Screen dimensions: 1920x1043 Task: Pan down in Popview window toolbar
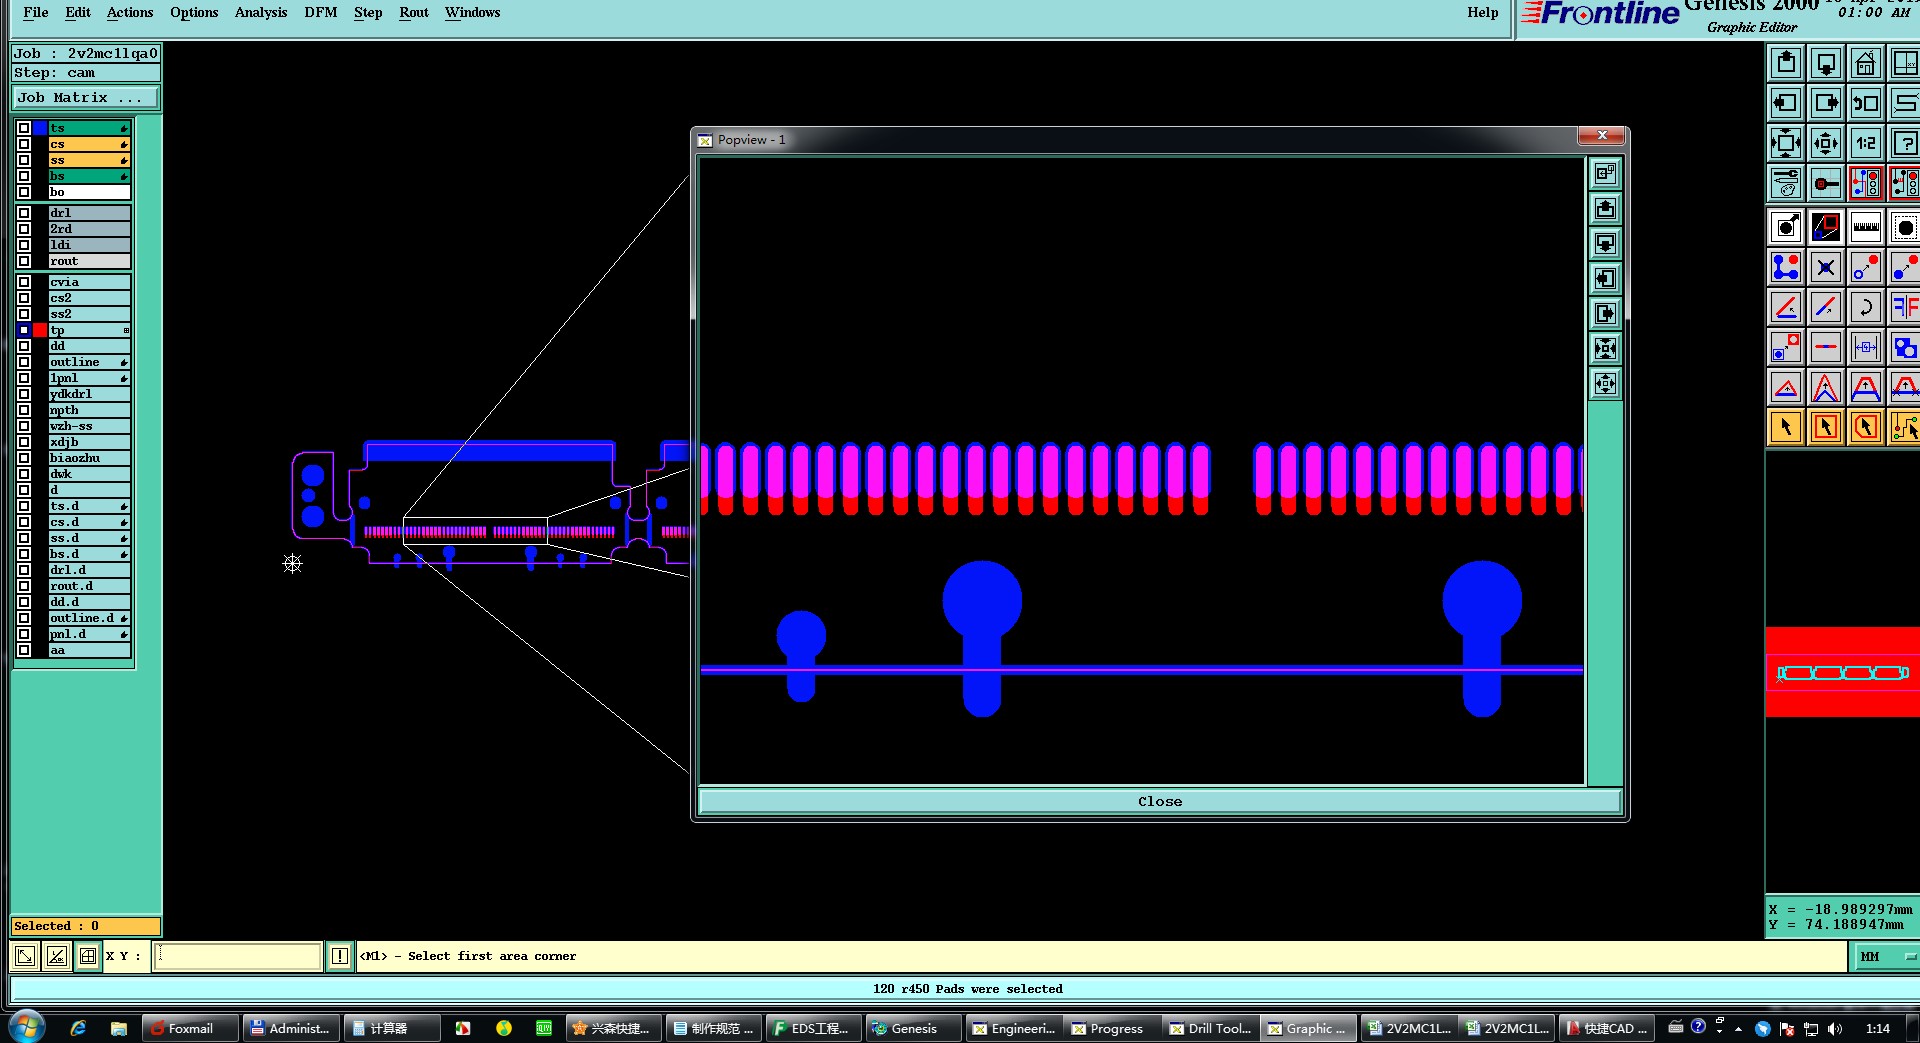point(1605,243)
